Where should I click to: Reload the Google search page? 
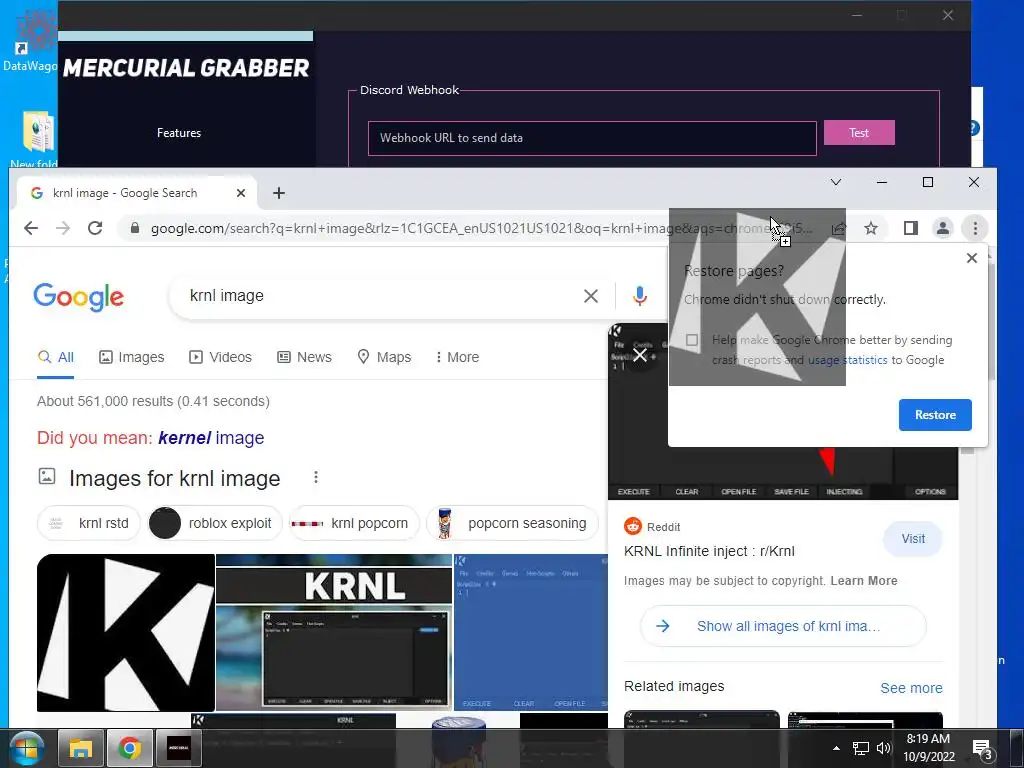tap(95, 228)
